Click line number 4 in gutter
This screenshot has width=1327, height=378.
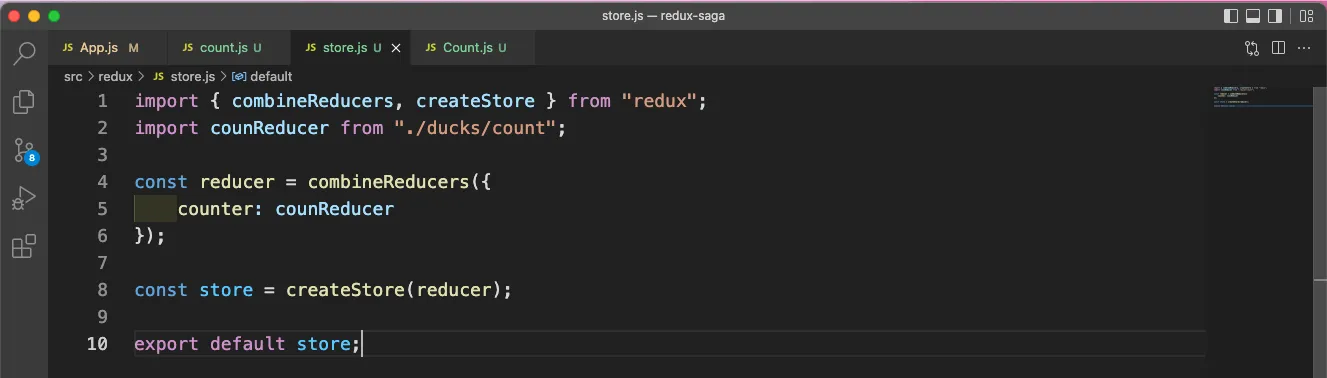[x=102, y=182]
